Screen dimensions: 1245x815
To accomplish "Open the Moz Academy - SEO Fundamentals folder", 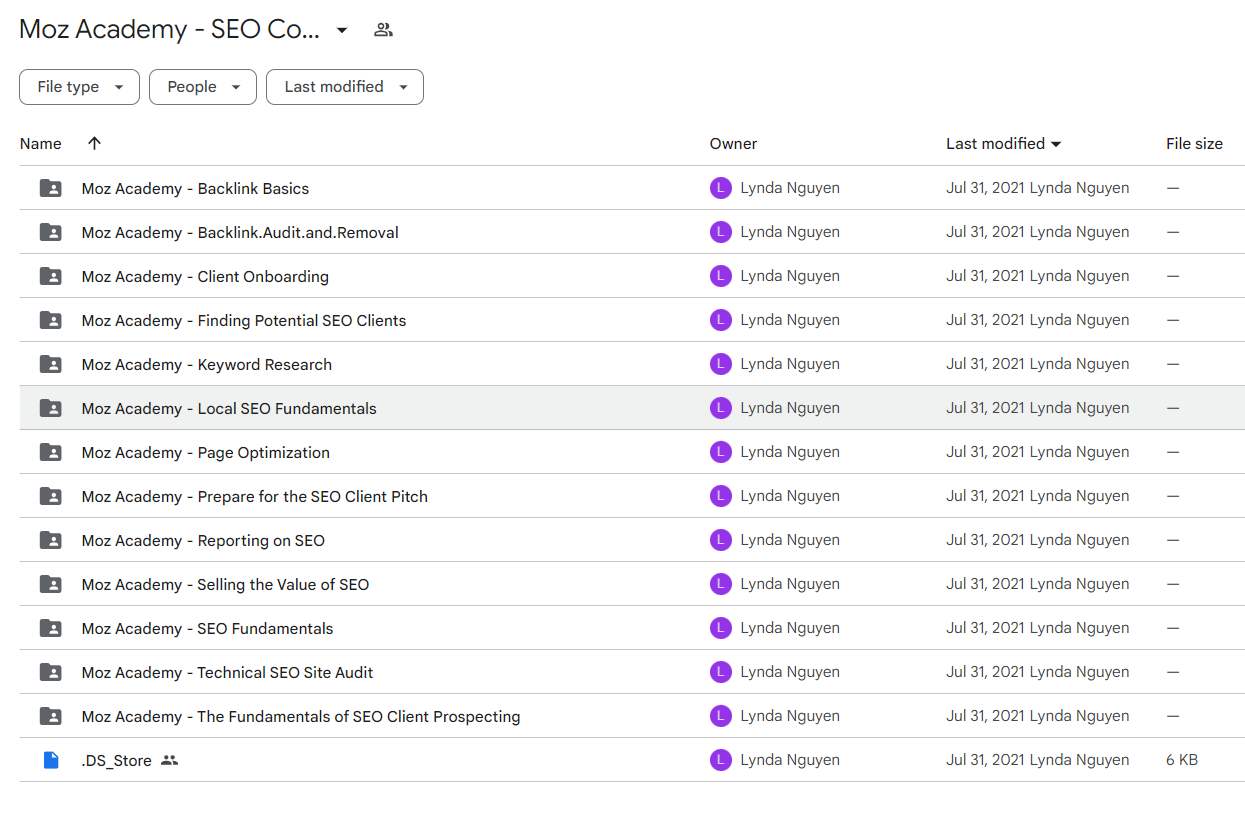I will [x=208, y=628].
